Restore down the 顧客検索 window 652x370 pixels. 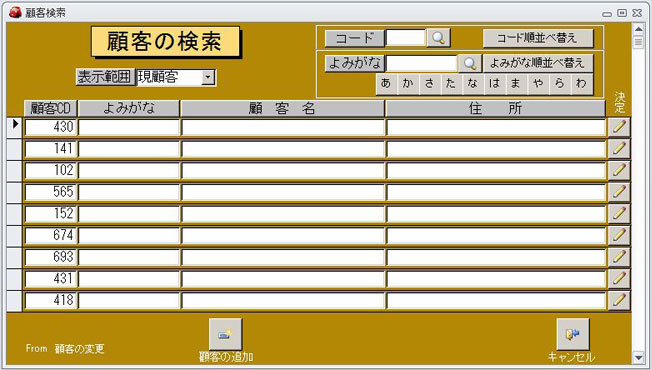622,13
